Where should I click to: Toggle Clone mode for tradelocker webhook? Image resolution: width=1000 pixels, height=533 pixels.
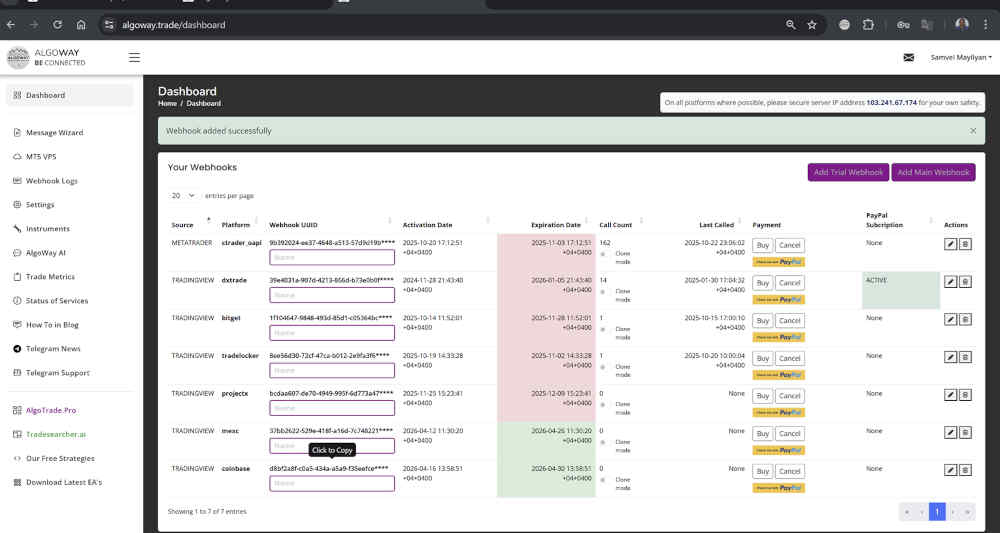pyautogui.click(x=603, y=367)
